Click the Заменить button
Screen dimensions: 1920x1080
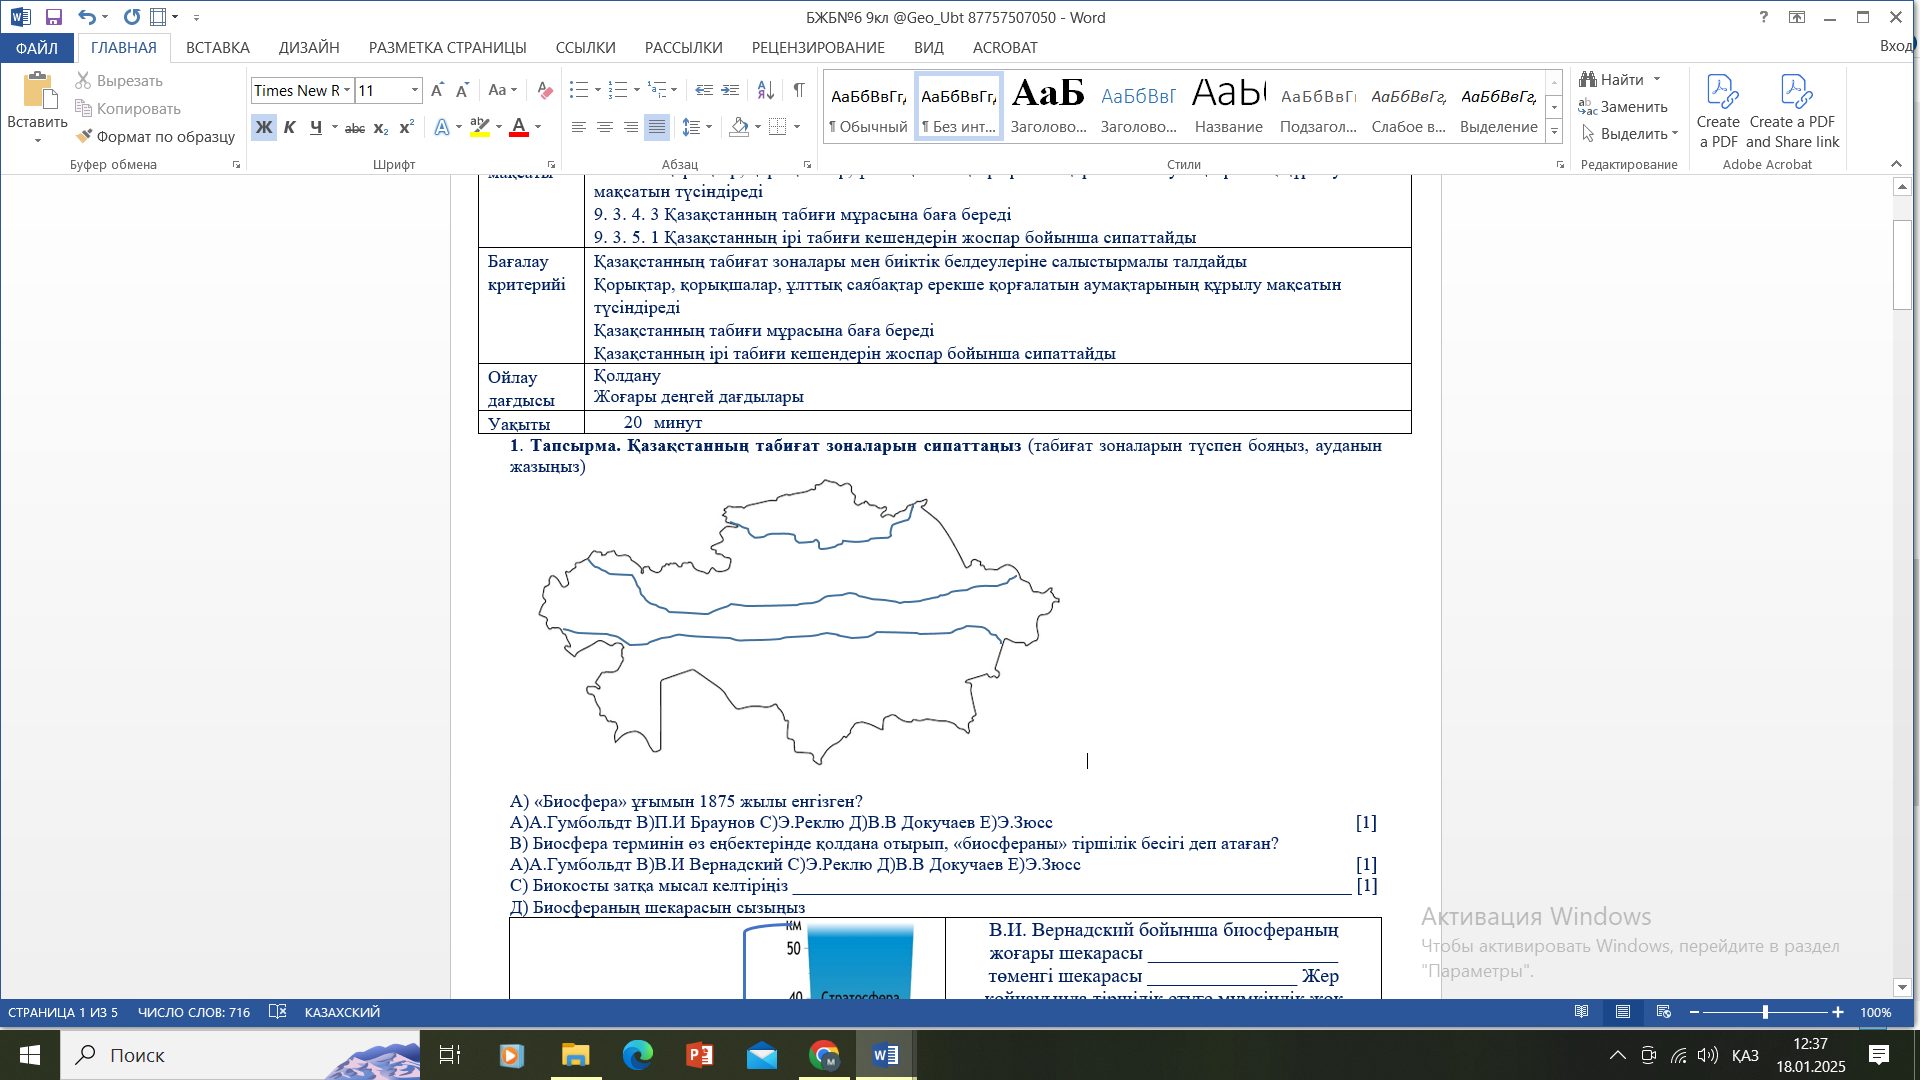(1623, 106)
